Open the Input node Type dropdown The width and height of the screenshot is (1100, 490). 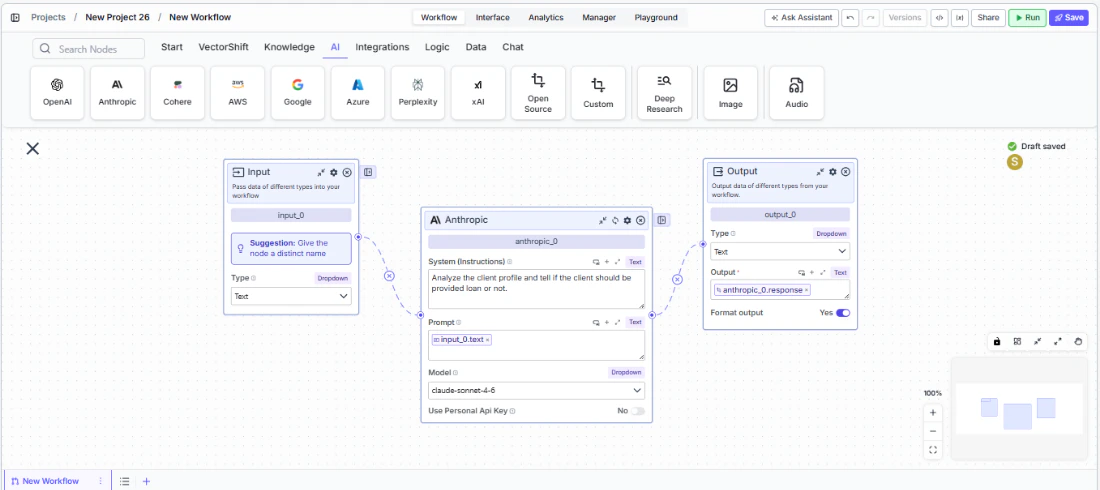click(x=291, y=296)
